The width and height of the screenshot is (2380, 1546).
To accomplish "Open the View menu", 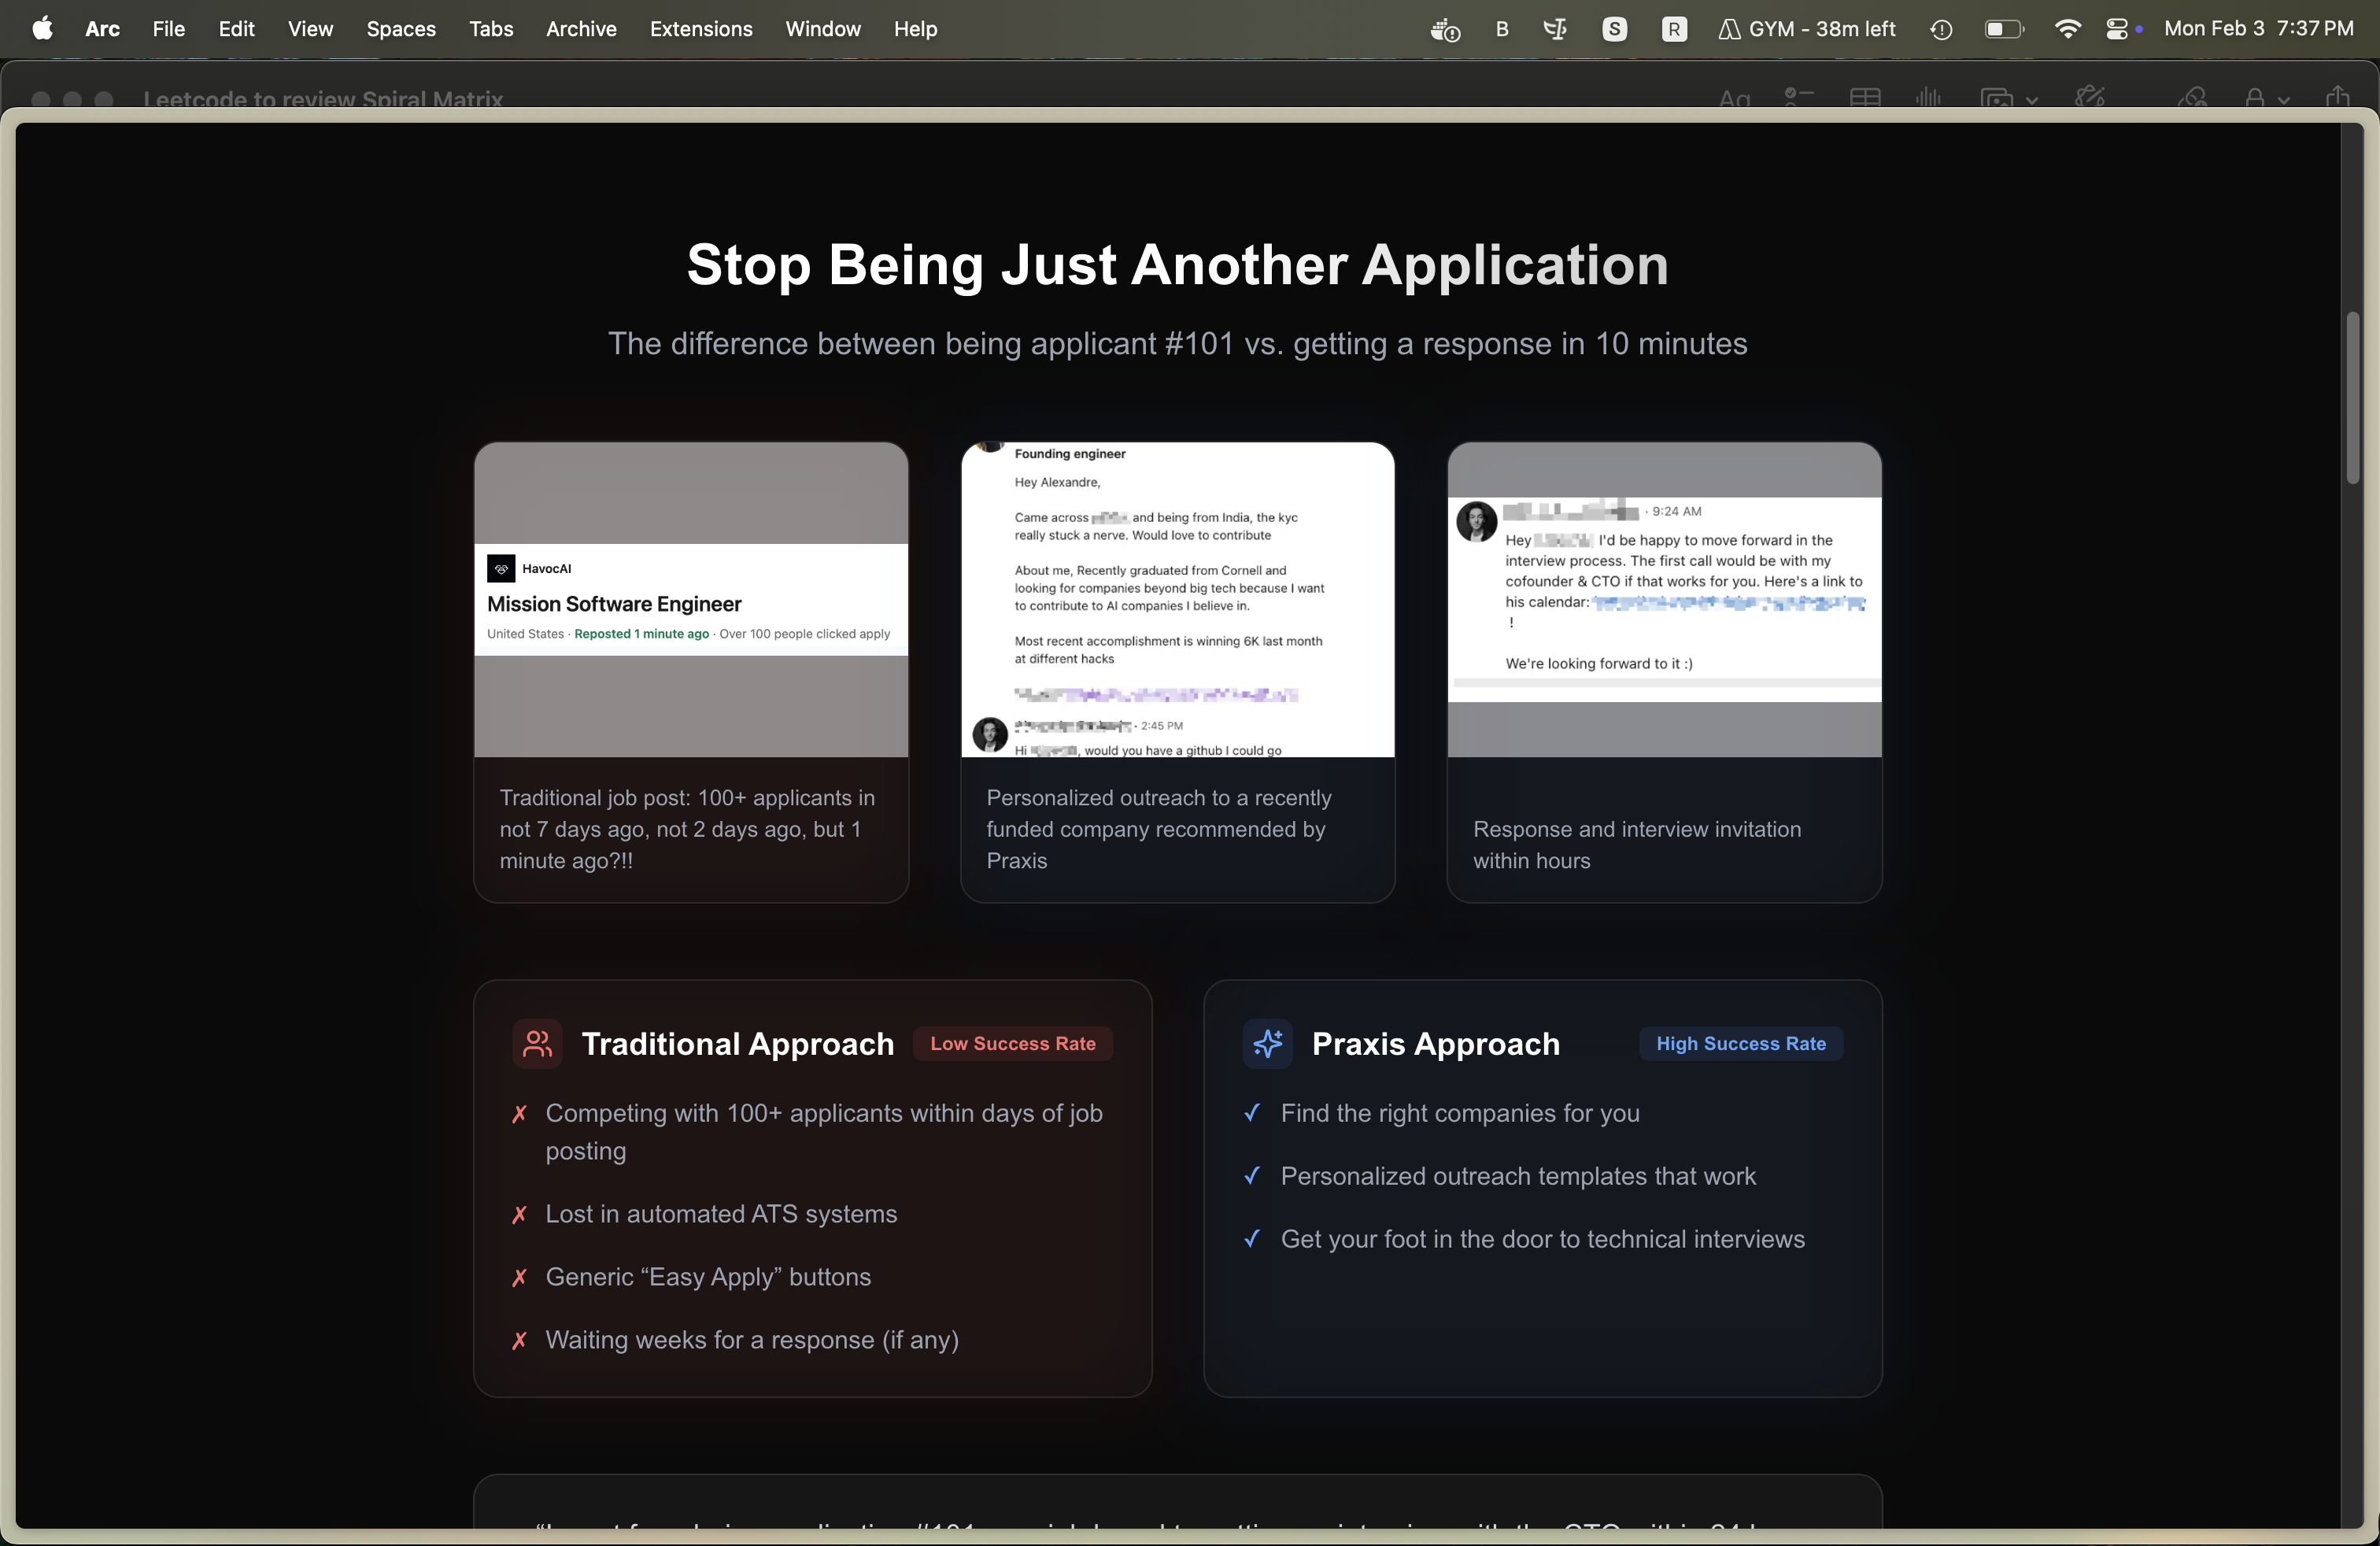I will [310, 29].
